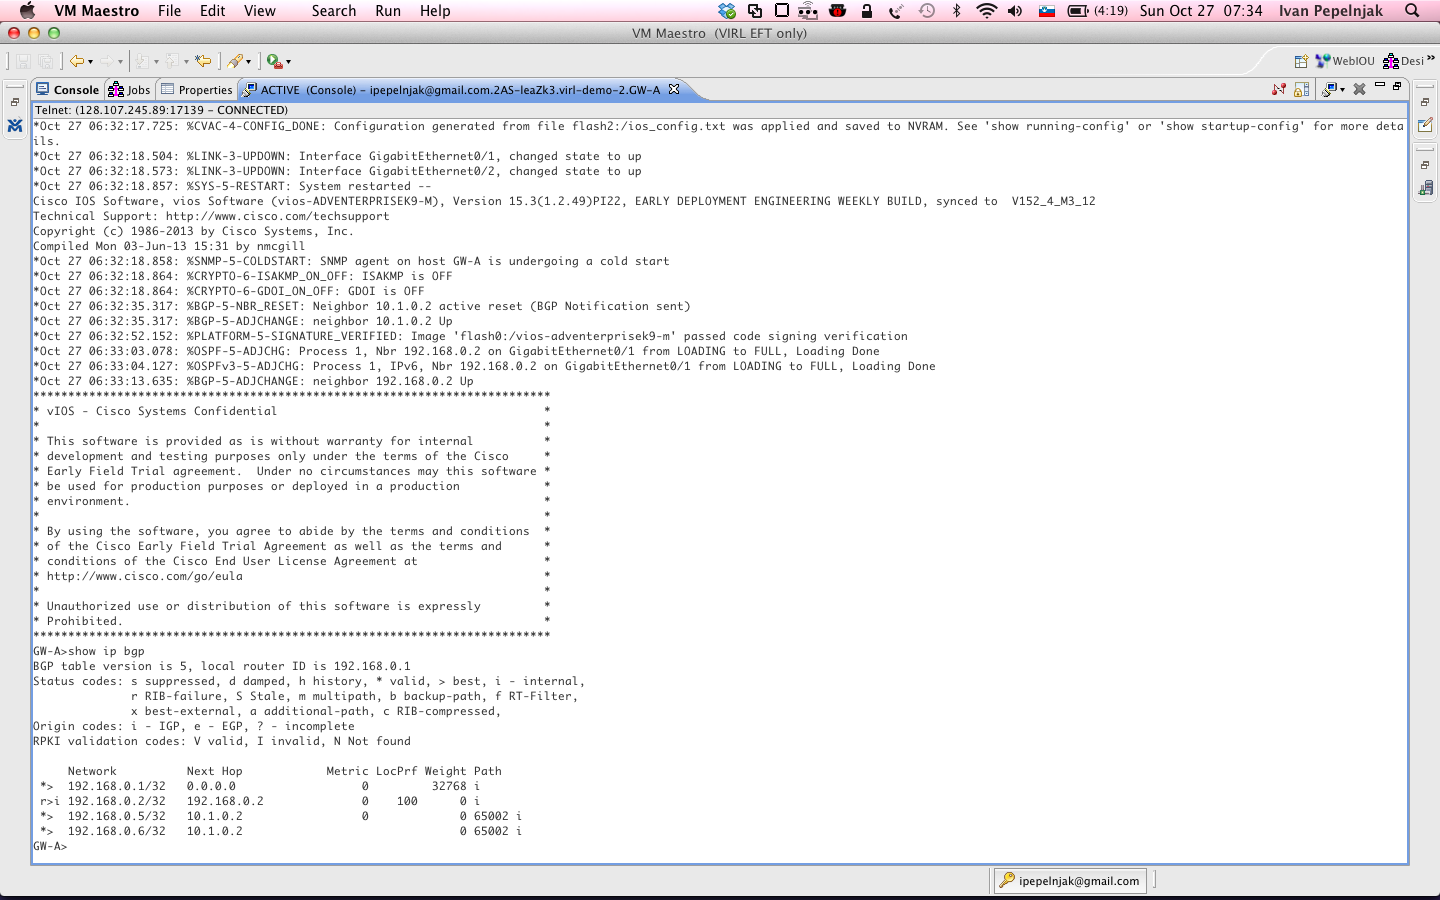Open the Run menu
Image resolution: width=1440 pixels, height=900 pixels.
click(x=388, y=11)
